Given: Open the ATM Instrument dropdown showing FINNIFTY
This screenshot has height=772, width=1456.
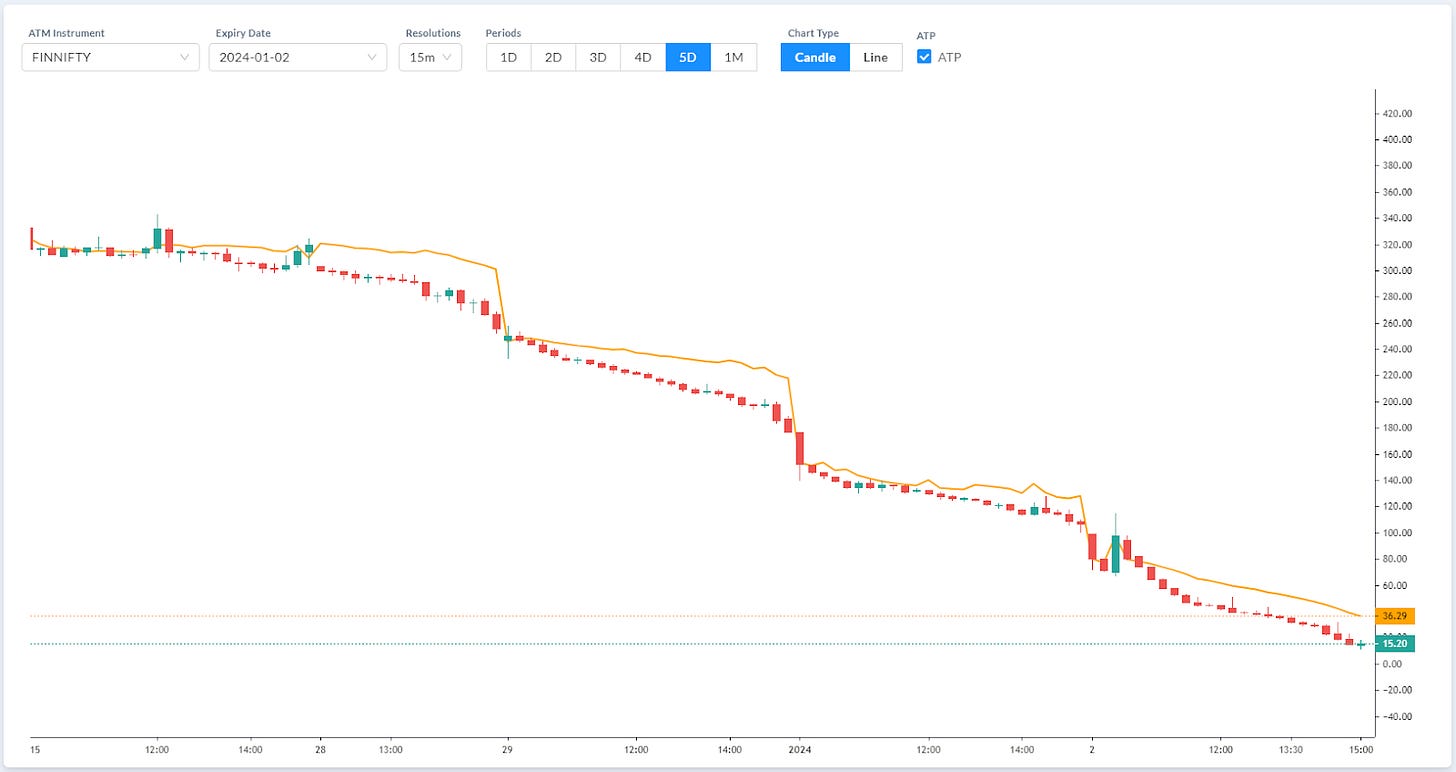Looking at the screenshot, I should (109, 57).
